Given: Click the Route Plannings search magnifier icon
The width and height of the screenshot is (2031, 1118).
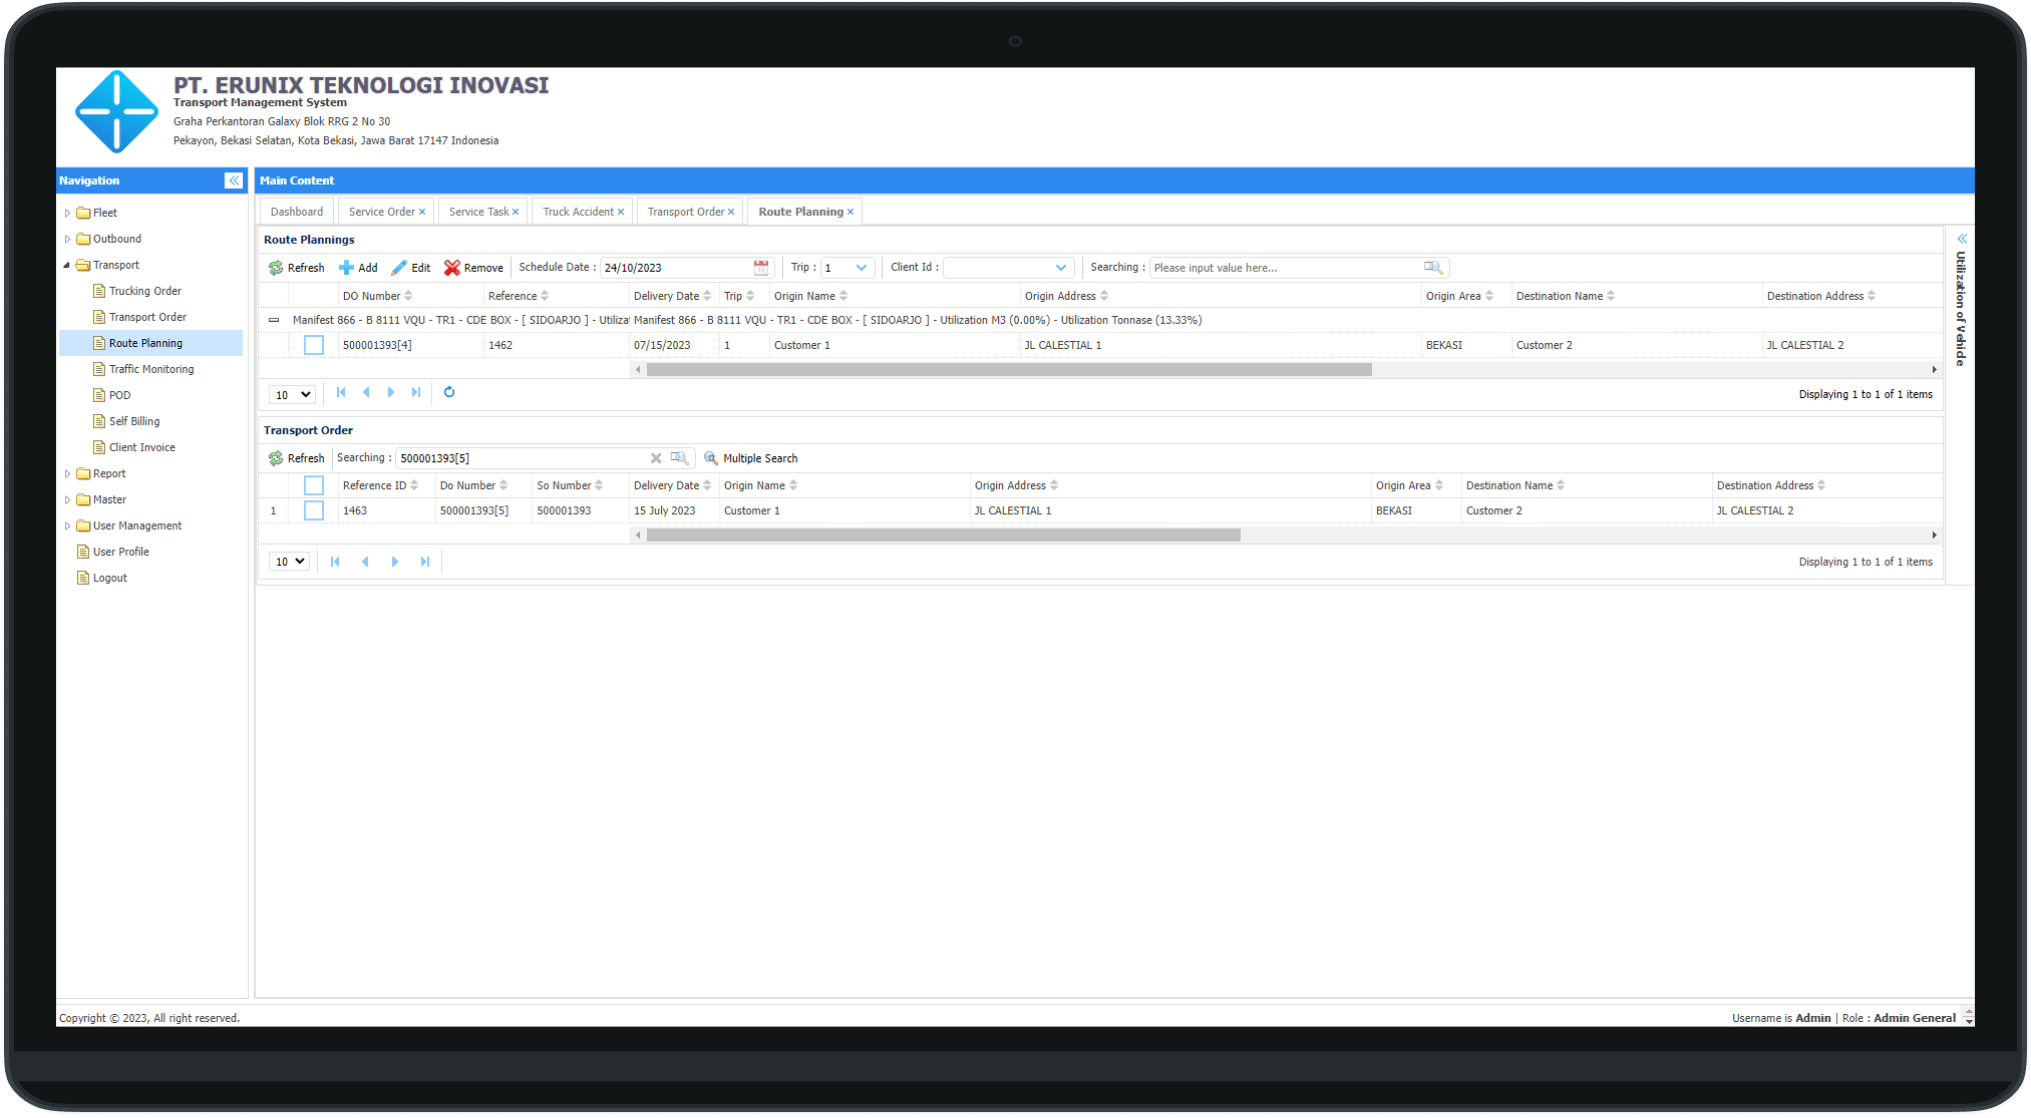Looking at the screenshot, I should 1432,267.
